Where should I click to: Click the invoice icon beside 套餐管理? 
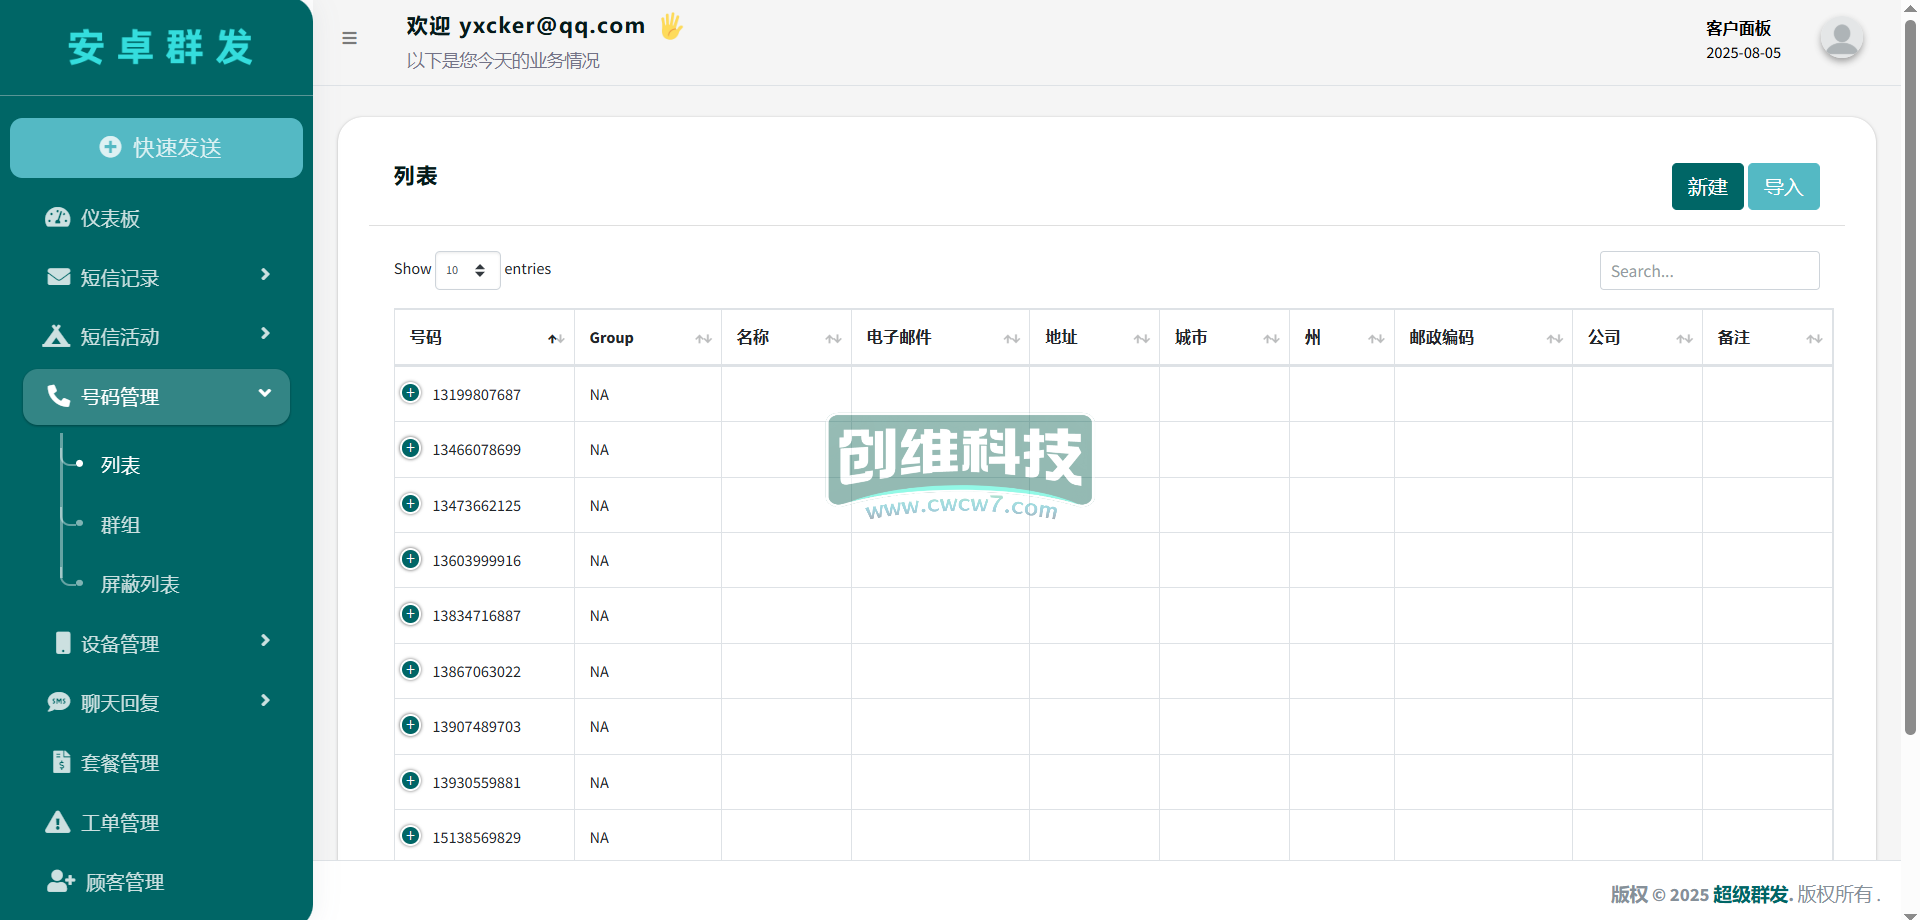[x=62, y=762]
